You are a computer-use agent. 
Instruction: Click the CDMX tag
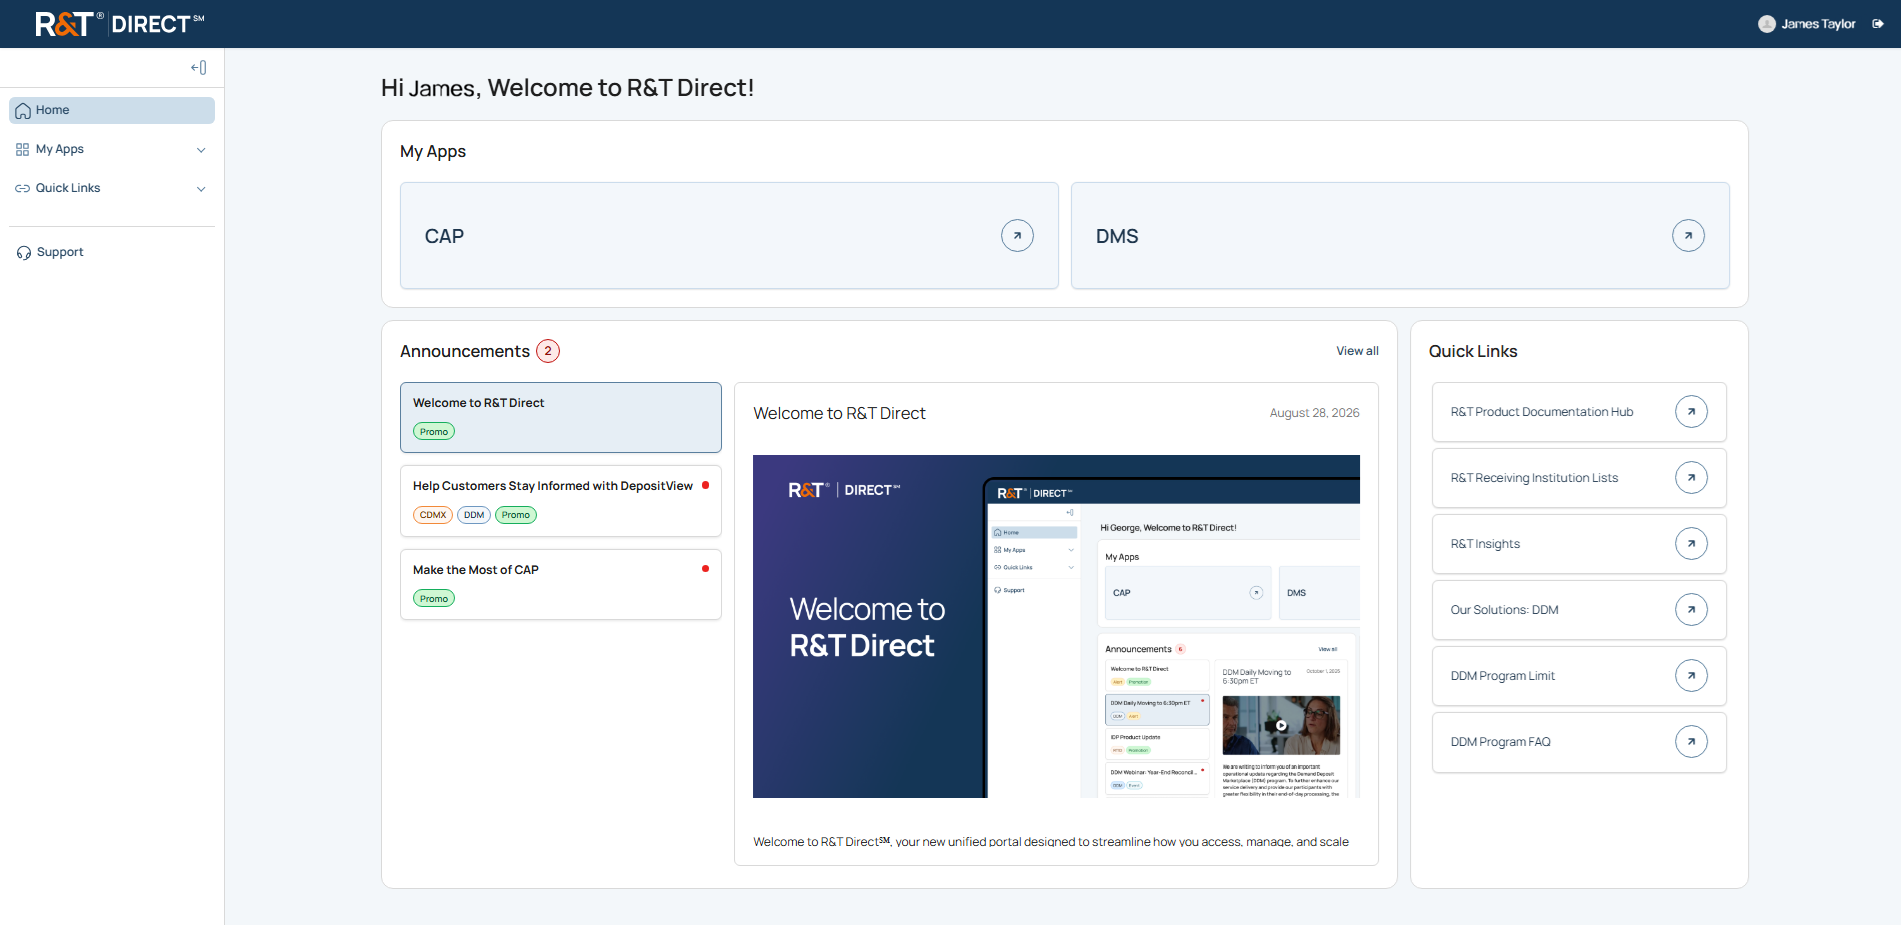433,515
